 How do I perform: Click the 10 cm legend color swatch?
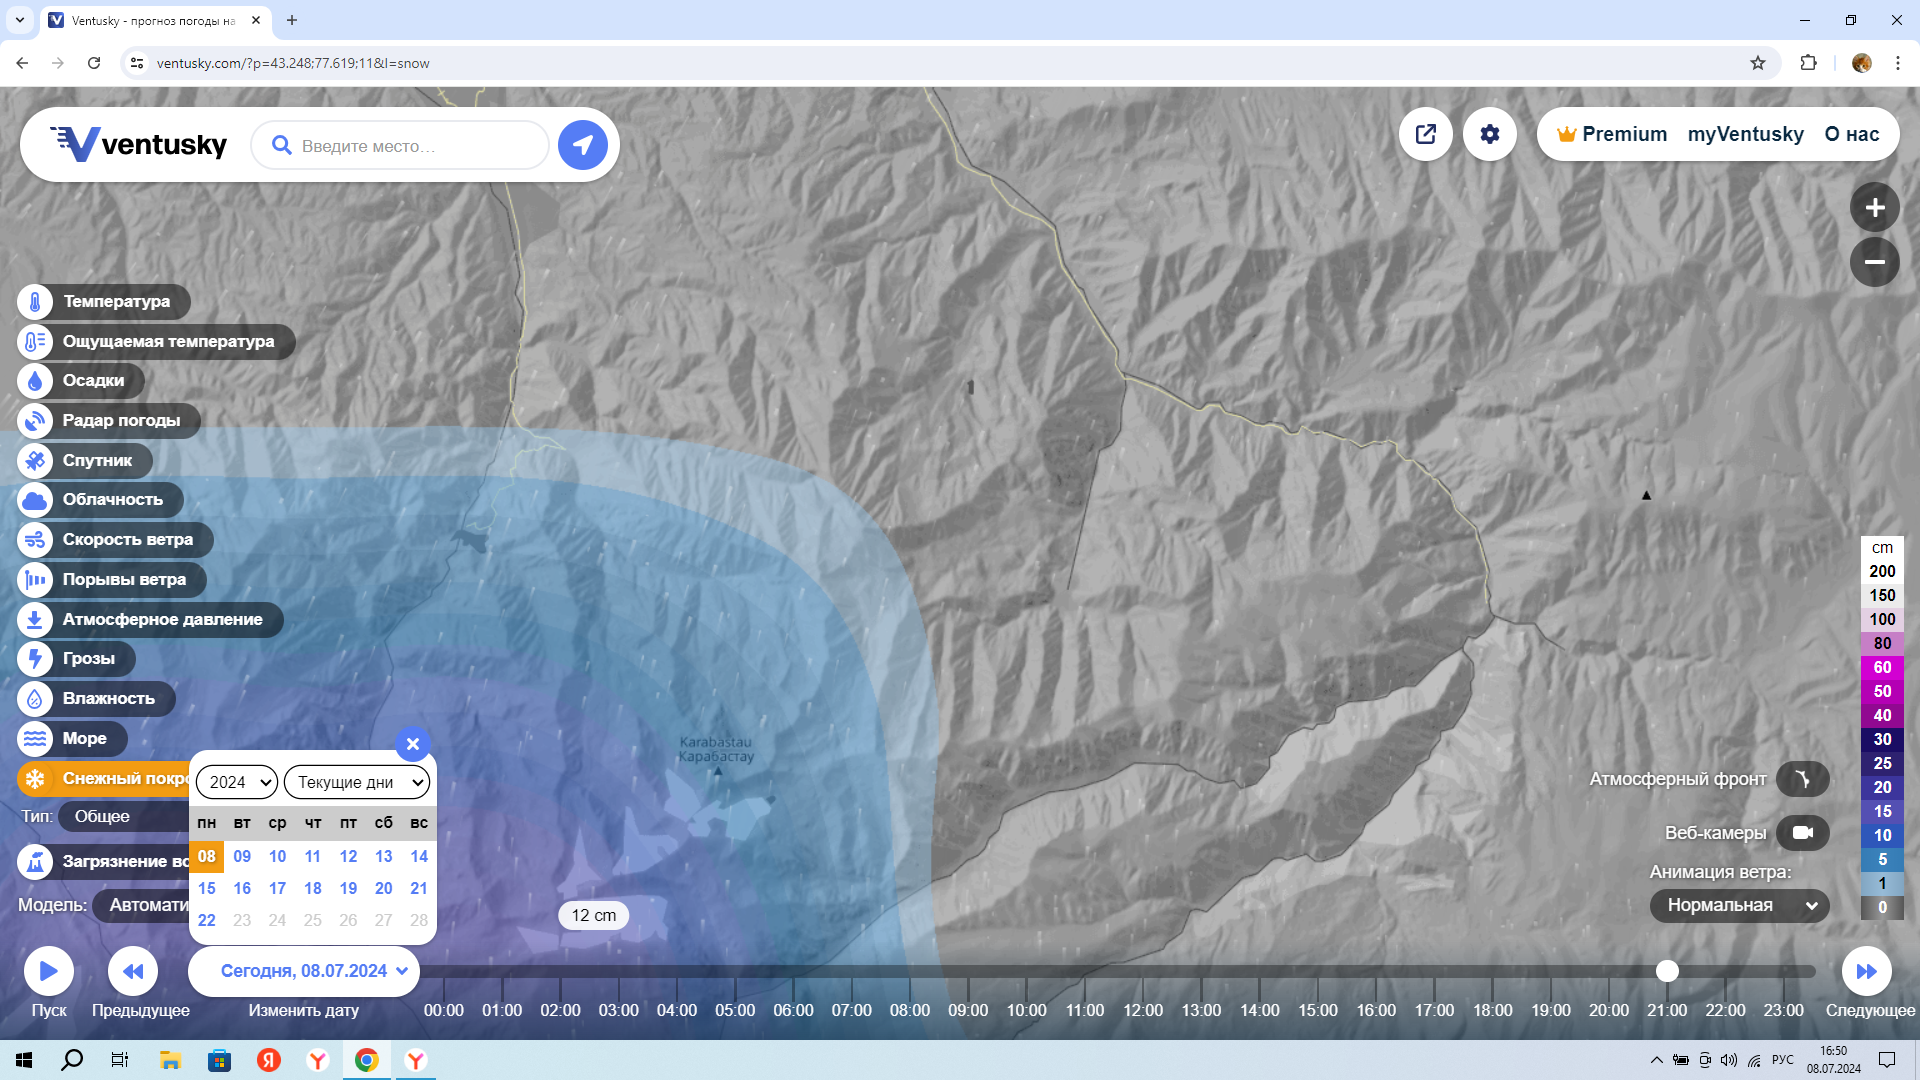pos(1882,835)
